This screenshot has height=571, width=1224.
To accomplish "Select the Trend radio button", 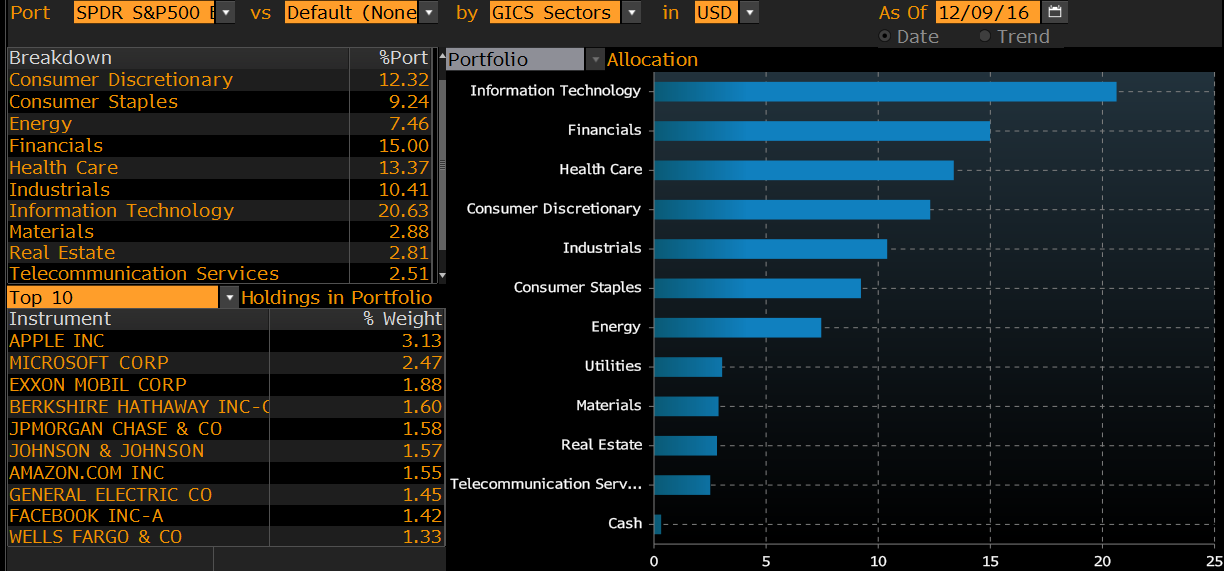I will (985, 36).
